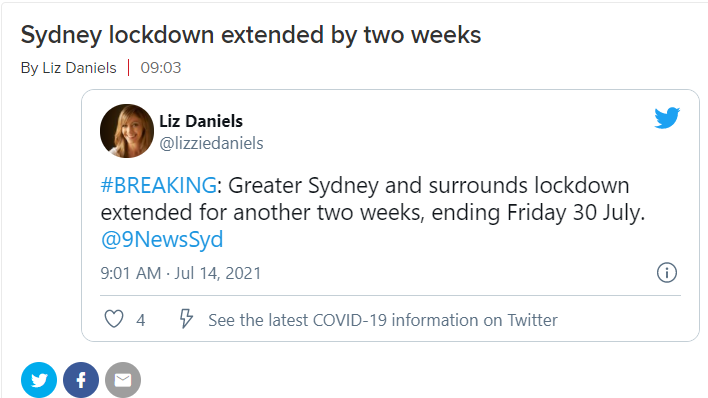See the latest COVID-19 information on Twitter
The width and height of the screenshot is (708, 398).
pyautogui.click(x=382, y=320)
